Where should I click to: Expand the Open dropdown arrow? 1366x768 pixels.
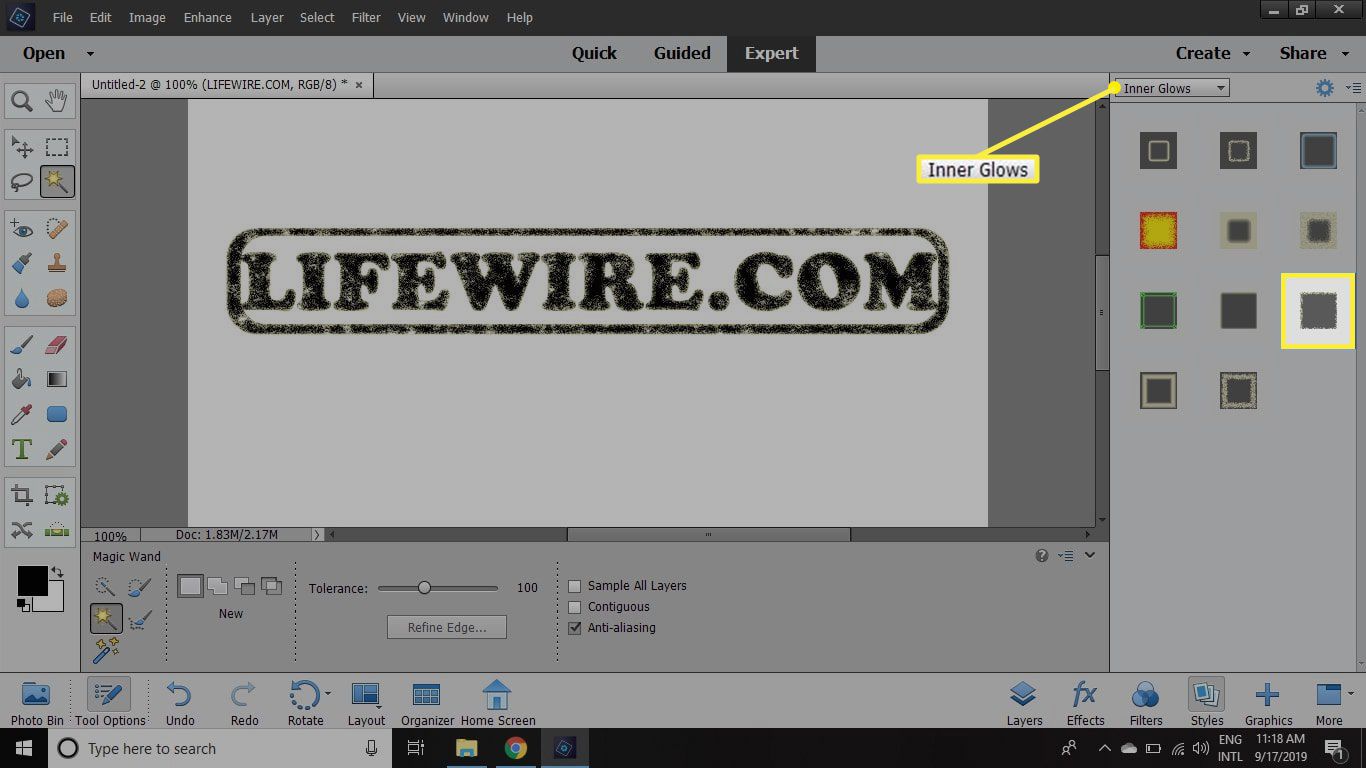coord(90,54)
